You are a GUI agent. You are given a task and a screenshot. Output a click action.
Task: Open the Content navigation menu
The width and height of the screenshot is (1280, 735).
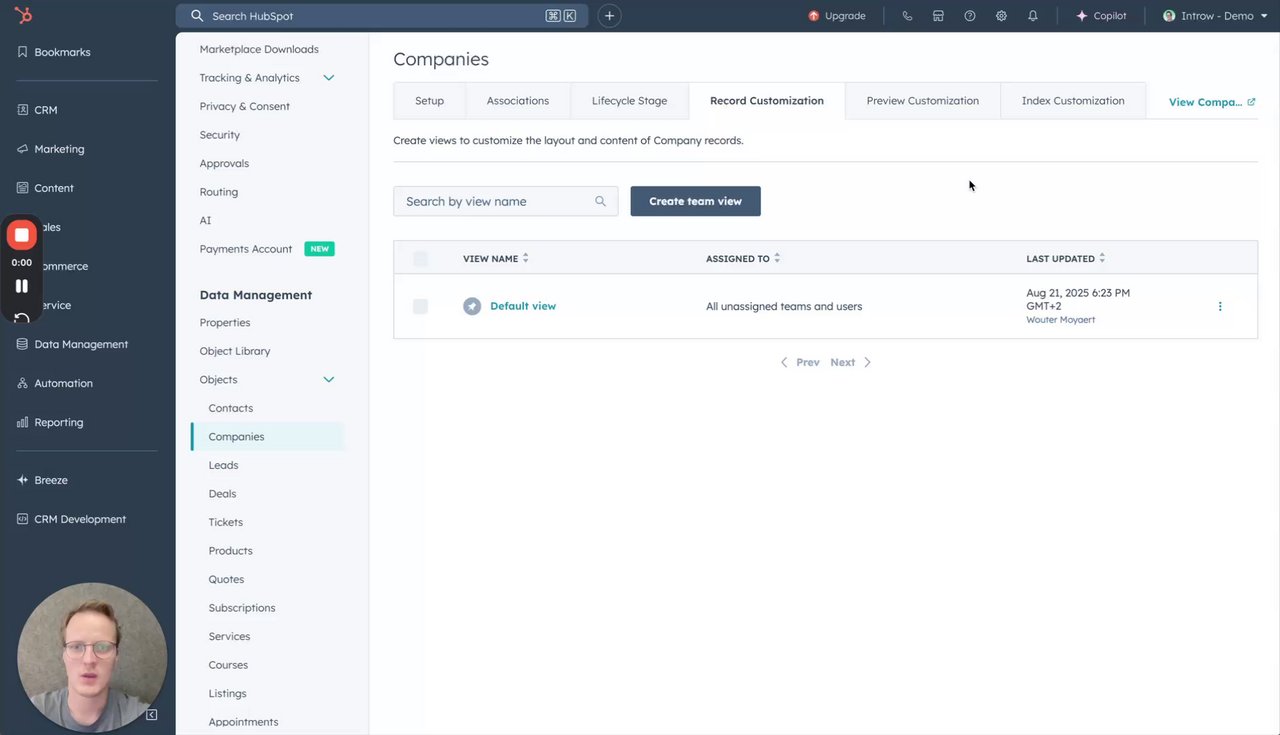point(46,188)
